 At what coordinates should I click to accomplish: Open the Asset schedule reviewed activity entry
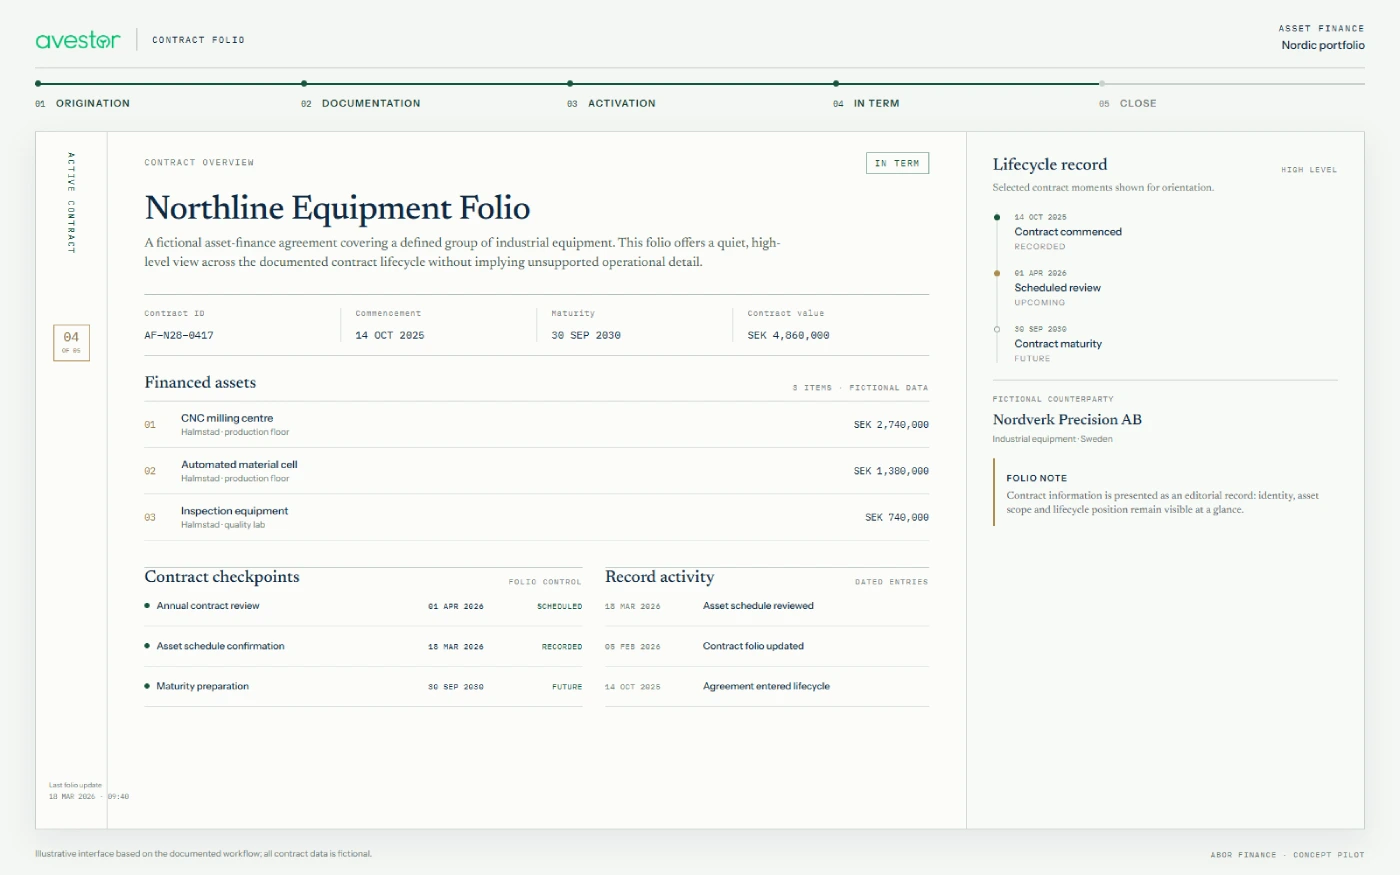pyautogui.click(x=767, y=606)
